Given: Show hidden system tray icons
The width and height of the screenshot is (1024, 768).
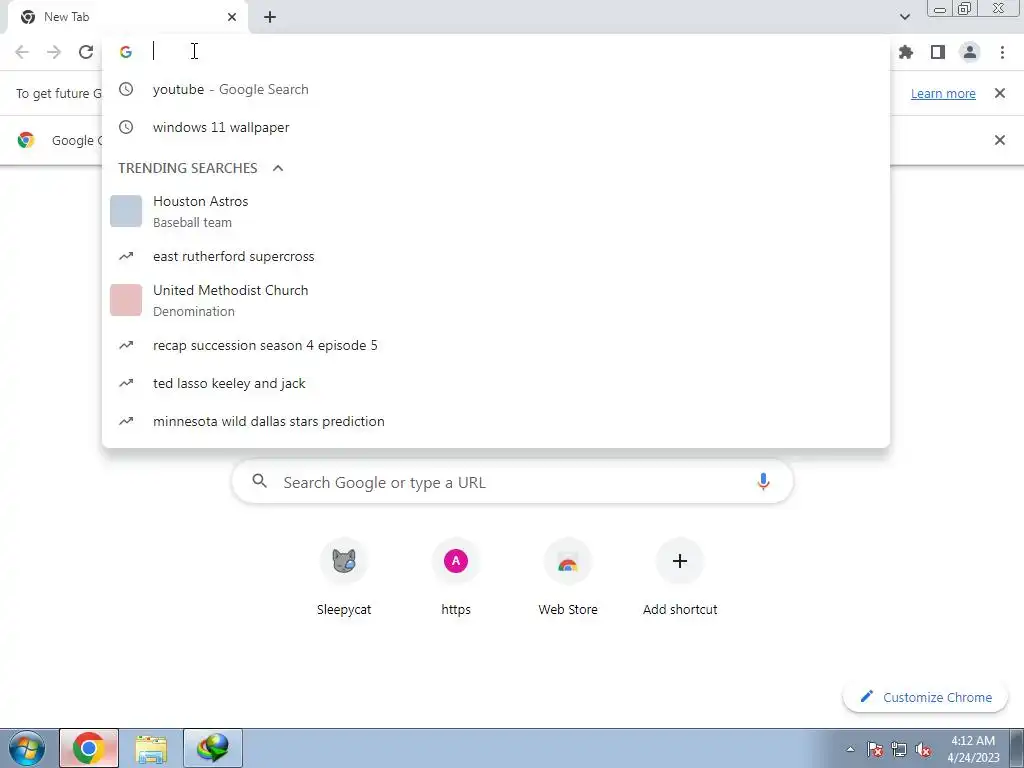Looking at the screenshot, I should 850,749.
